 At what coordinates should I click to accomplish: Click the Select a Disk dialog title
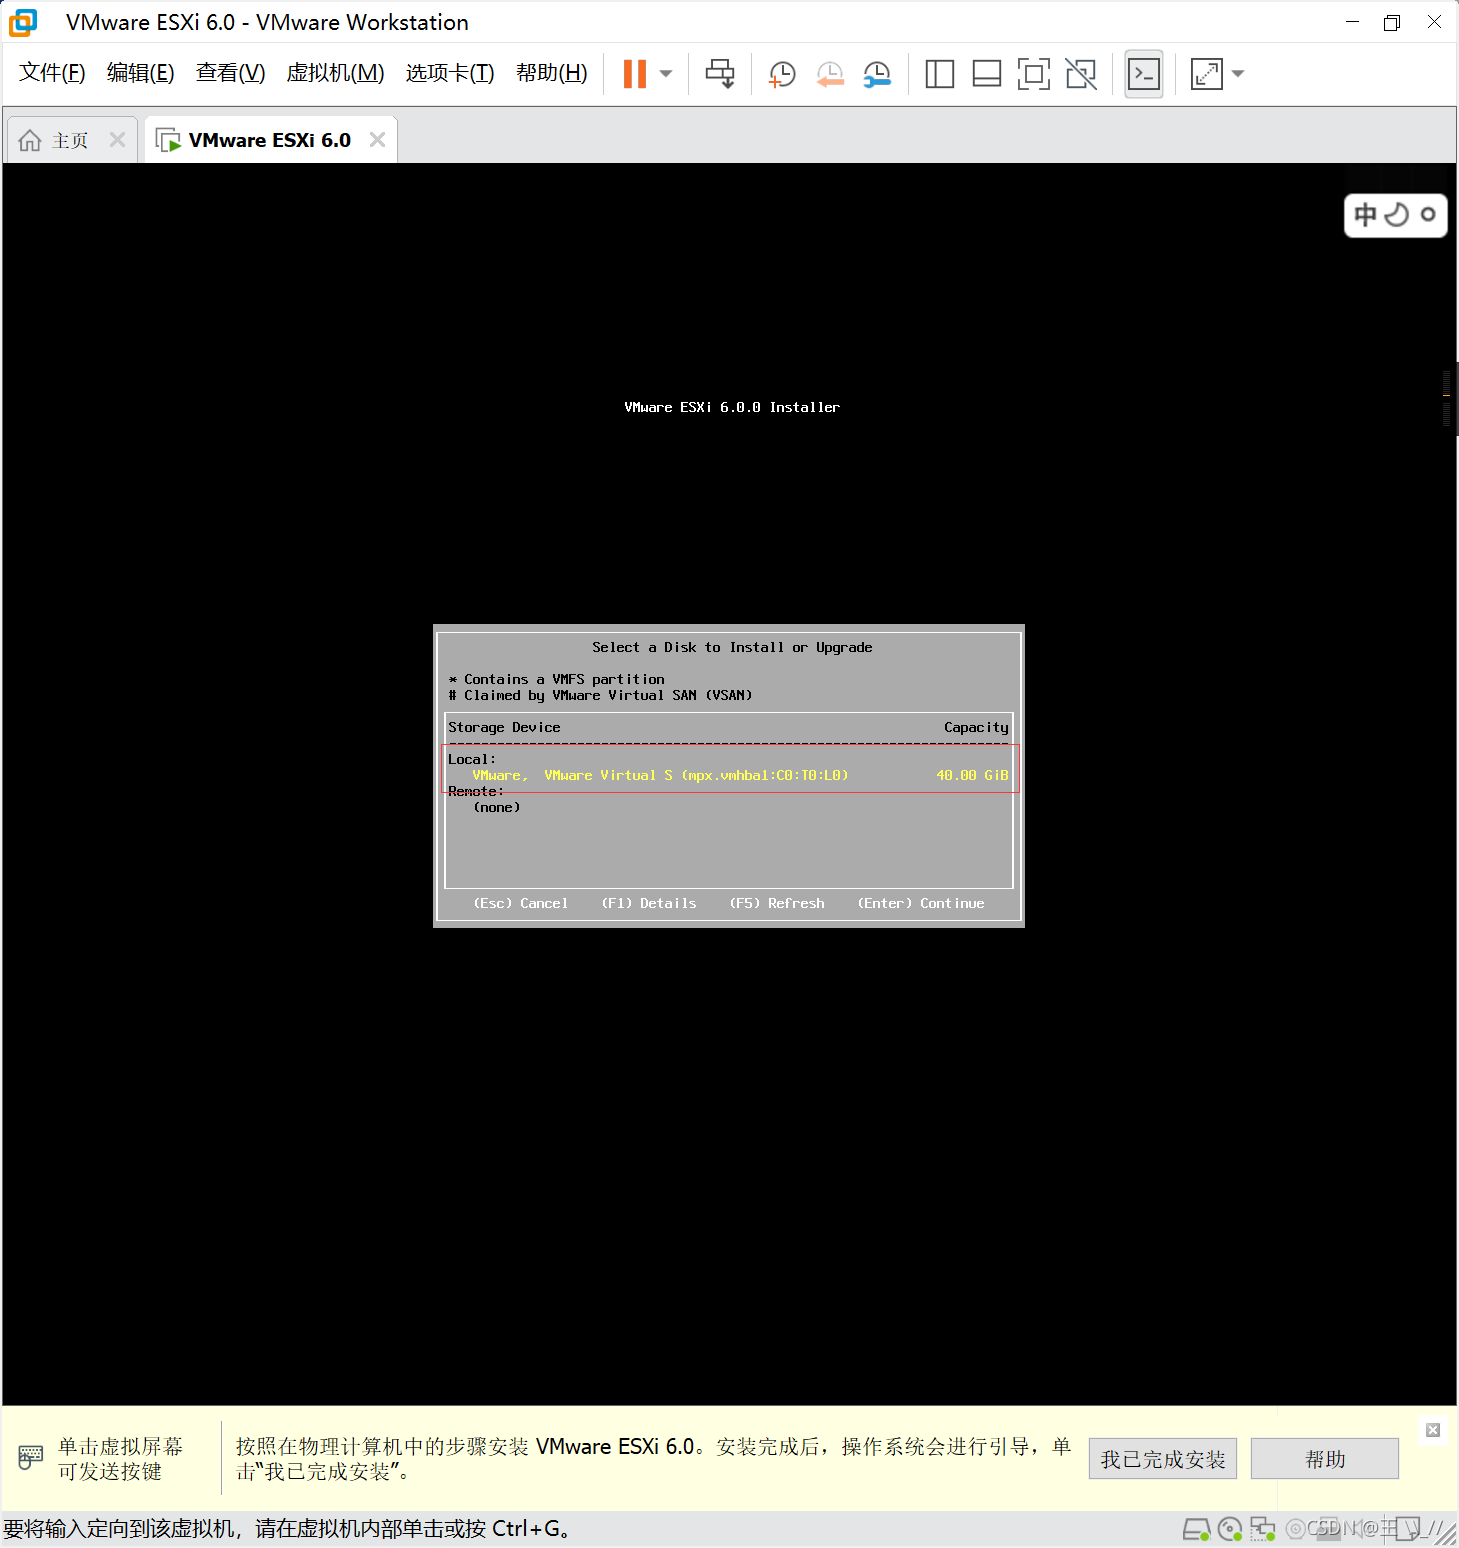[732, 647]
